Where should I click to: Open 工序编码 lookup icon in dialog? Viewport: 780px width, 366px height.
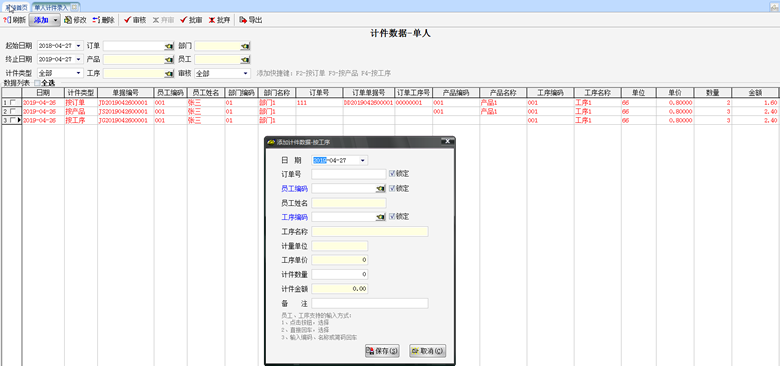(x=381, y=217)
